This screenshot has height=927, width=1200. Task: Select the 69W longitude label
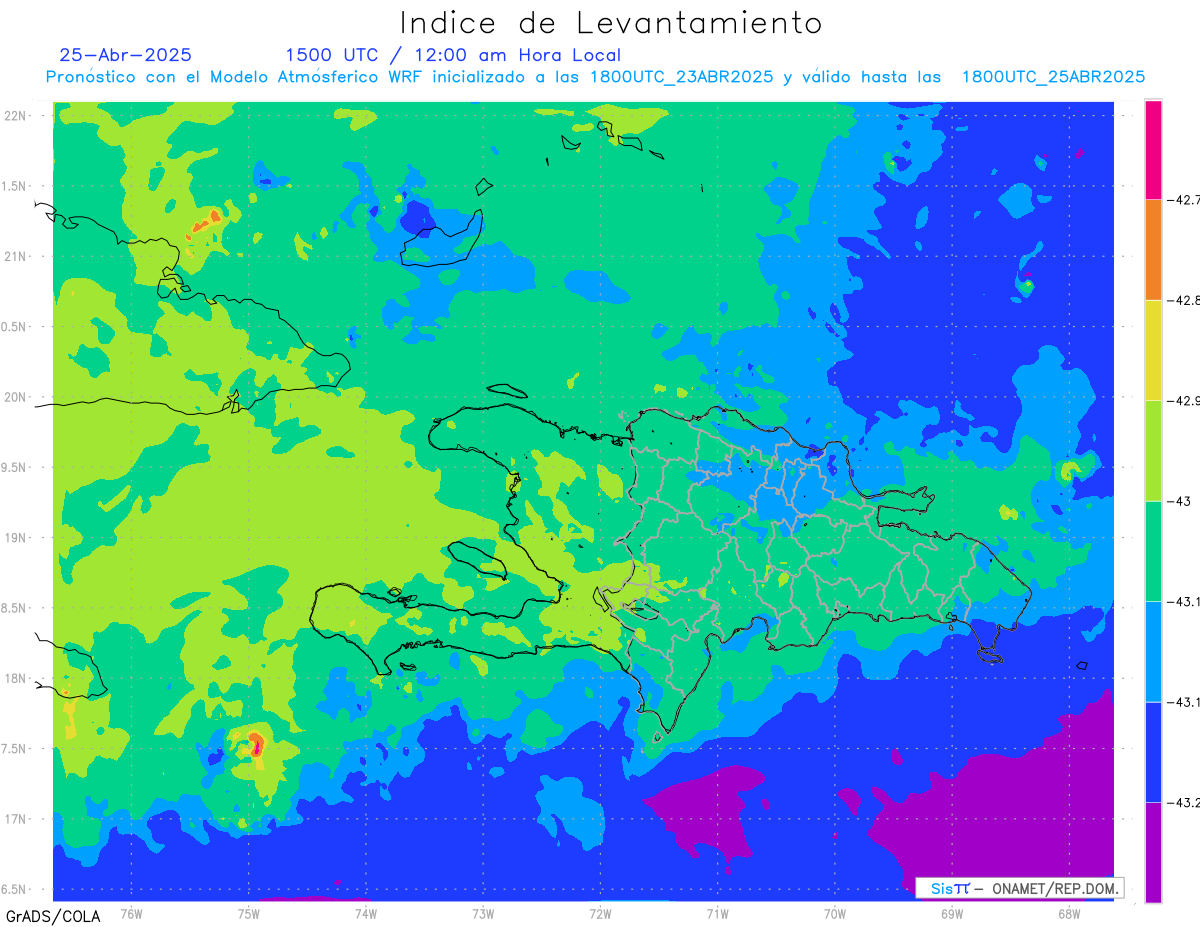(952, 914)
